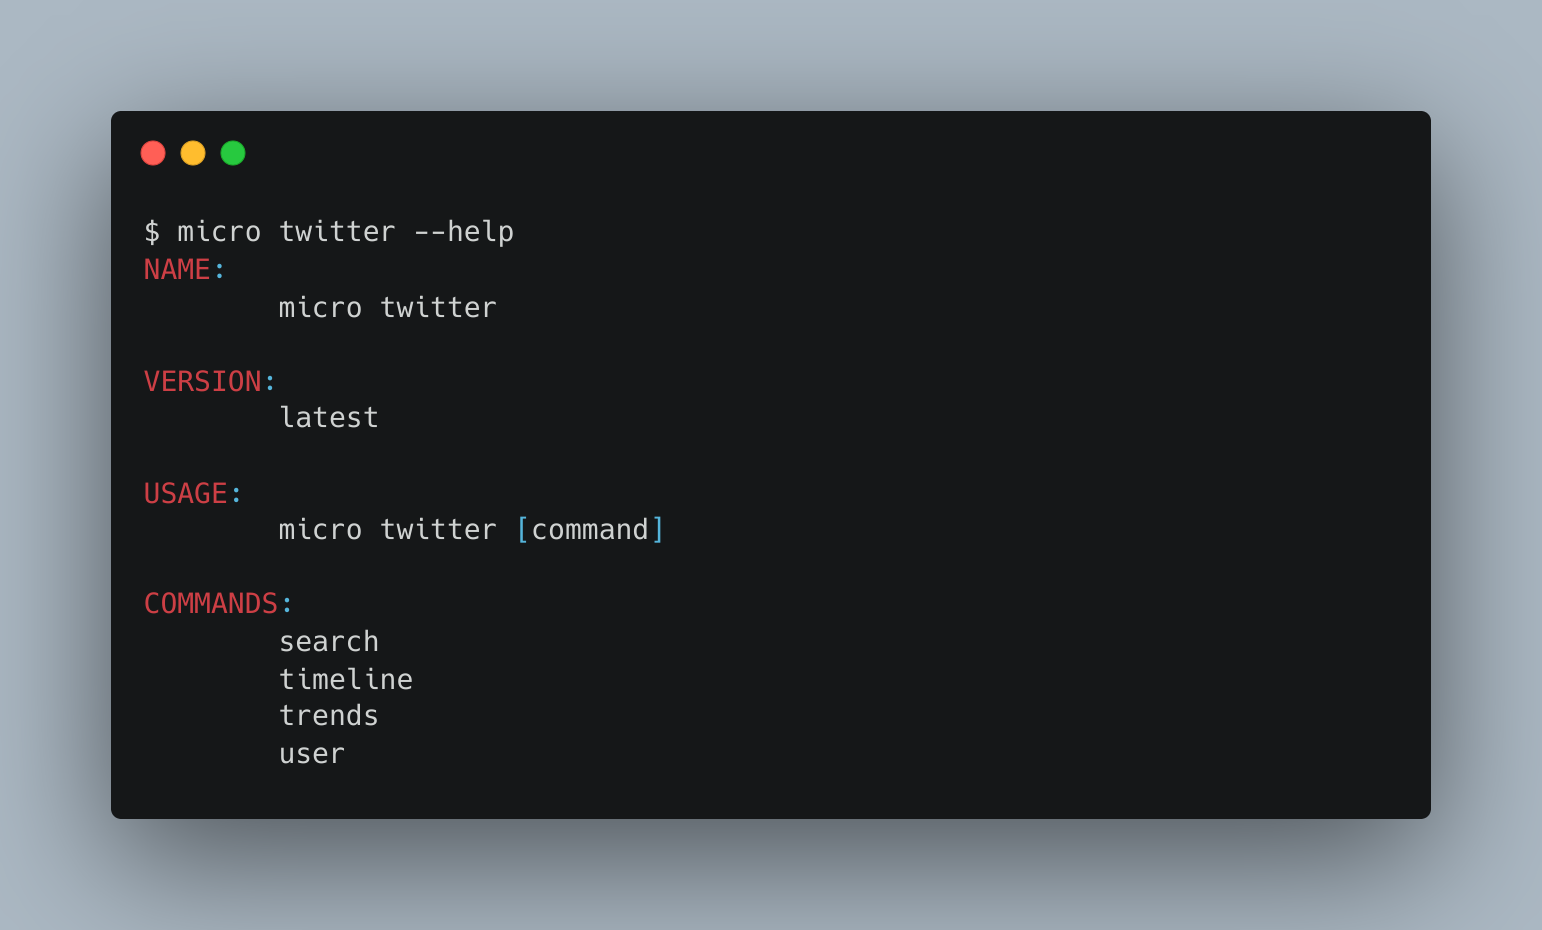Click the red close window button

(x=153, y=153)
